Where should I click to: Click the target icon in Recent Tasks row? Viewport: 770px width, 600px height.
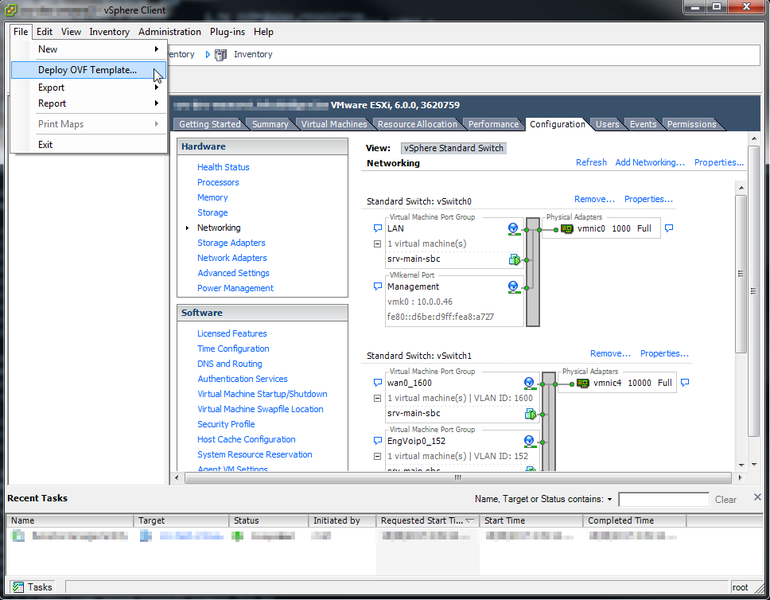click(146, 536)
